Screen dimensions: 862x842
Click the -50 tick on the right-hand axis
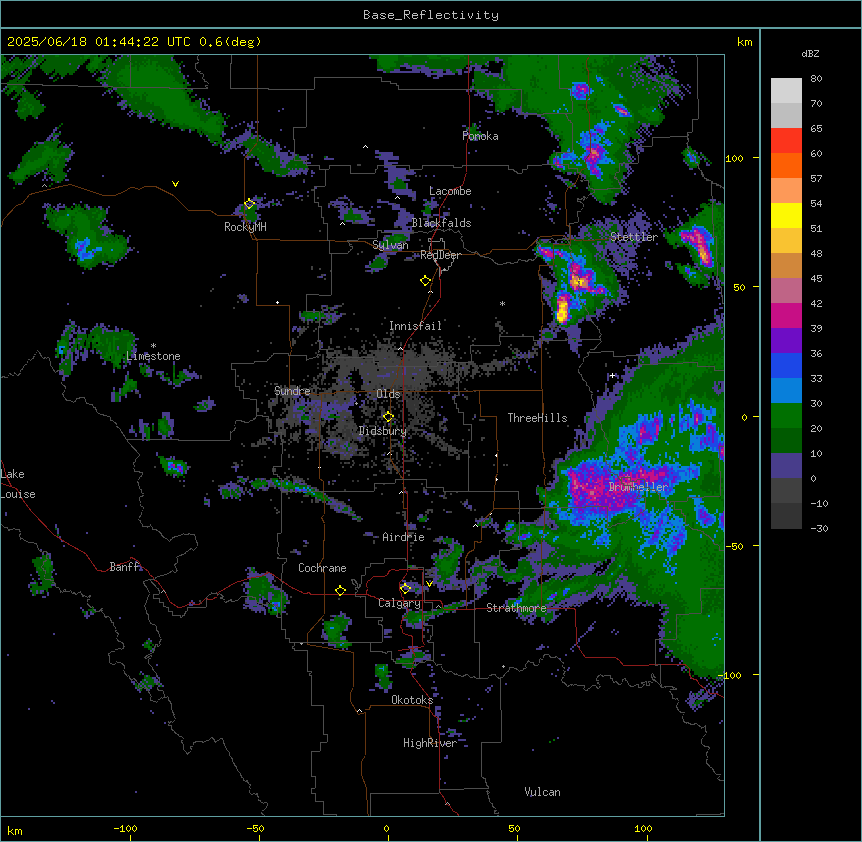pos(734,546)
